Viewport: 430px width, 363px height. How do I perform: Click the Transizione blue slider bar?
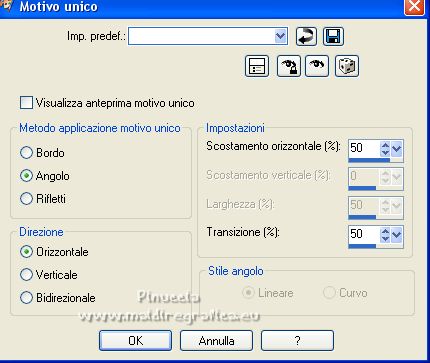[362, 246]
